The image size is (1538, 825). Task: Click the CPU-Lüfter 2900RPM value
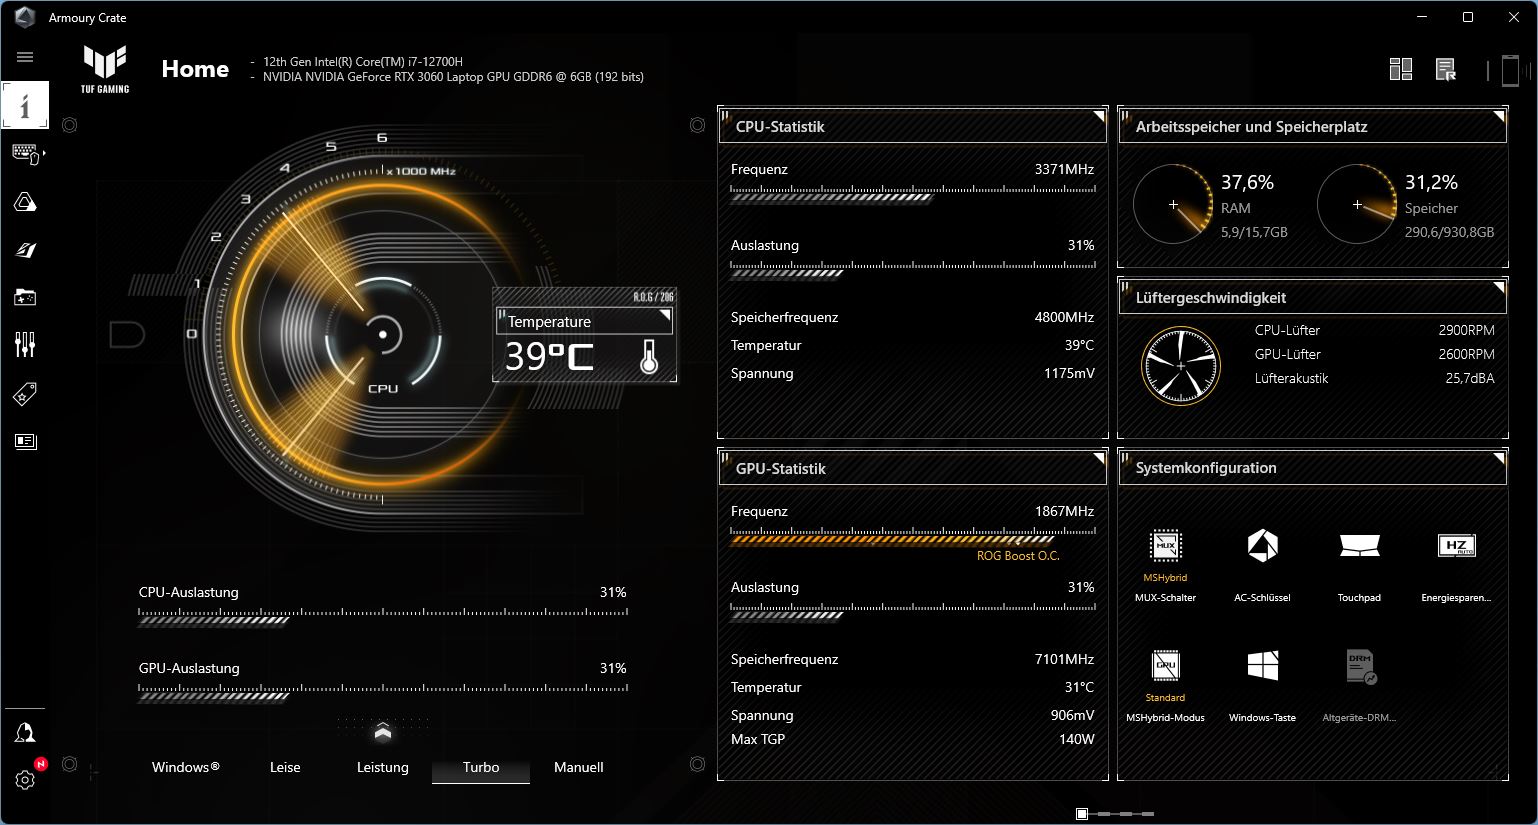[1466, 330]
